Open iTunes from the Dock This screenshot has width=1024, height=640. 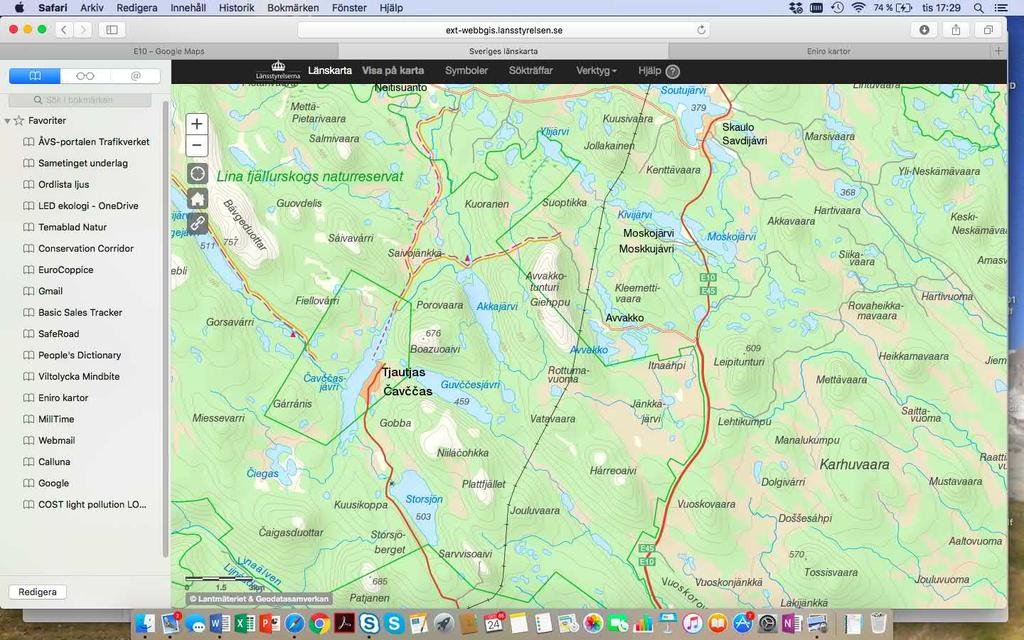coord(692,624)
